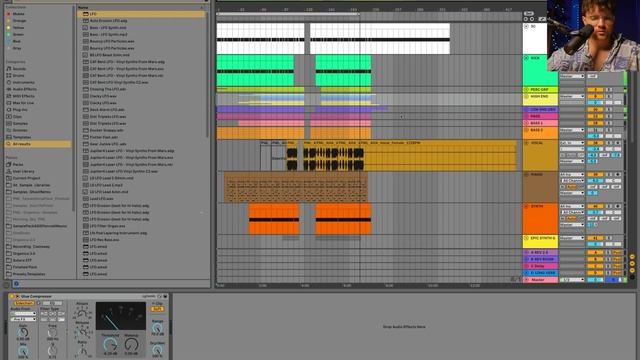Select LFO Res Bass file in results

(104, 240)
